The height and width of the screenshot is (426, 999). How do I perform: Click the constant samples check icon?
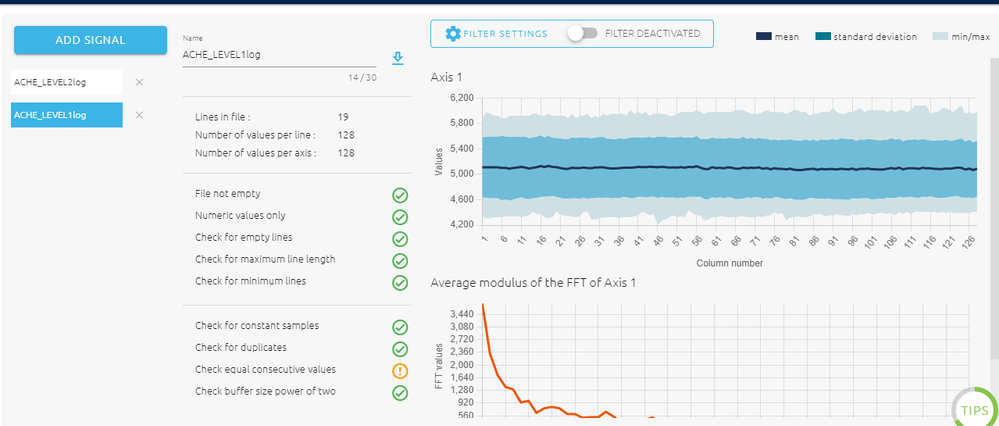(x=400, y=327)
